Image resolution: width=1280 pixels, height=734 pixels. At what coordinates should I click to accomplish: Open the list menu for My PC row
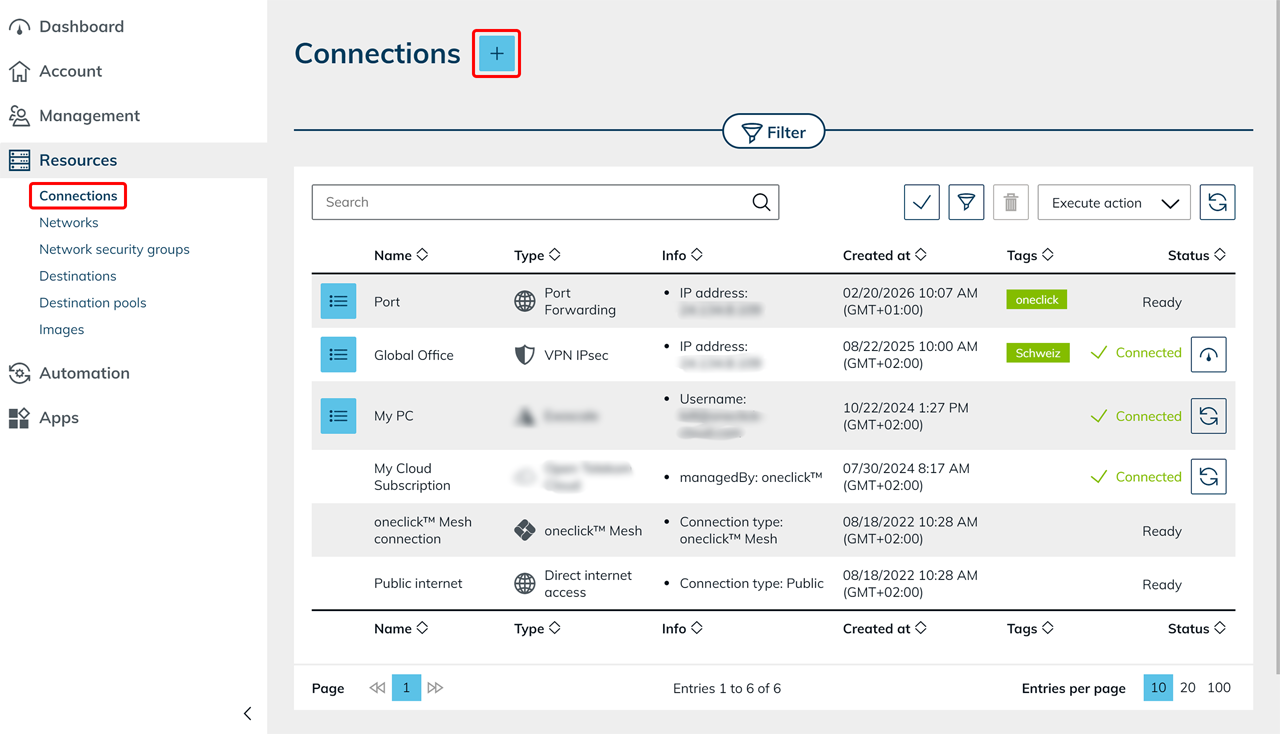338,416
